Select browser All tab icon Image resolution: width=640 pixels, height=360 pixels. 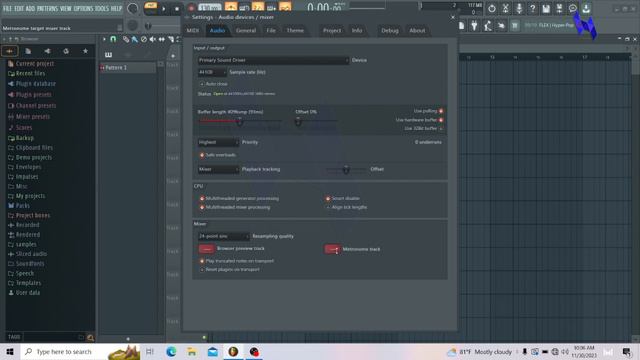(10, 51)
